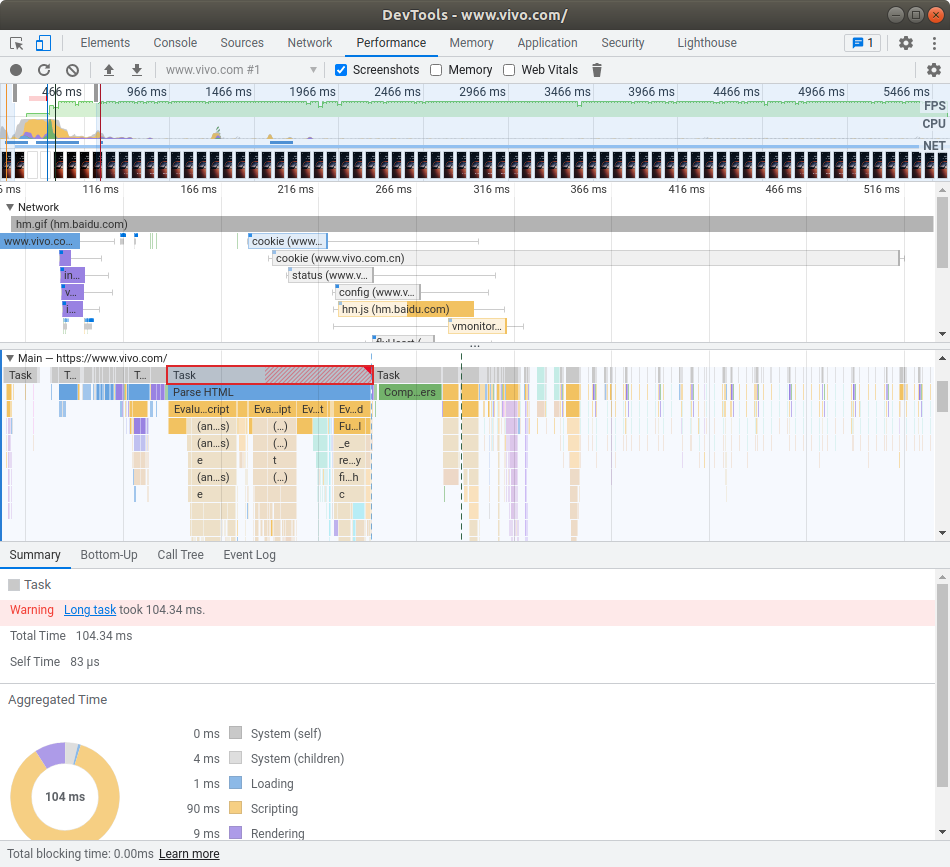Click the Save profile download icon
The width and height of the screenshot is (950, 867).
point(137,70)
